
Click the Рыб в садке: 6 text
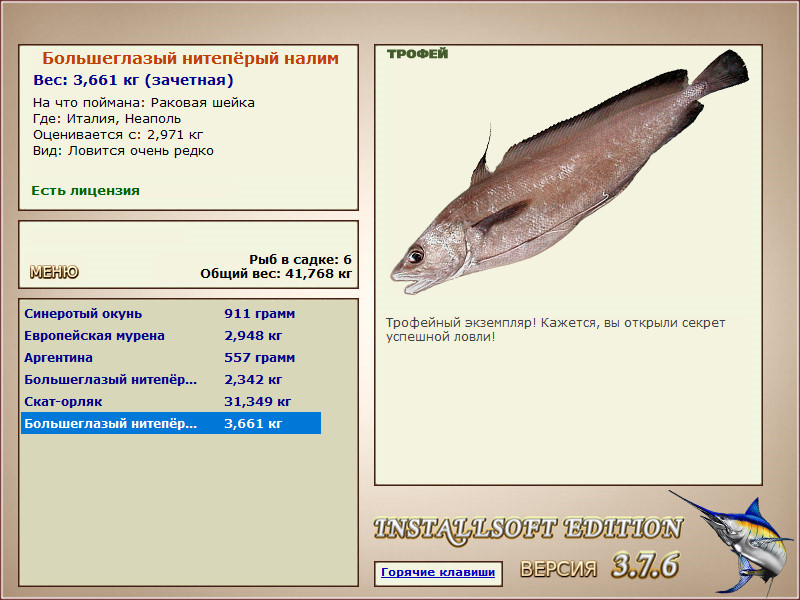point(301,259)
